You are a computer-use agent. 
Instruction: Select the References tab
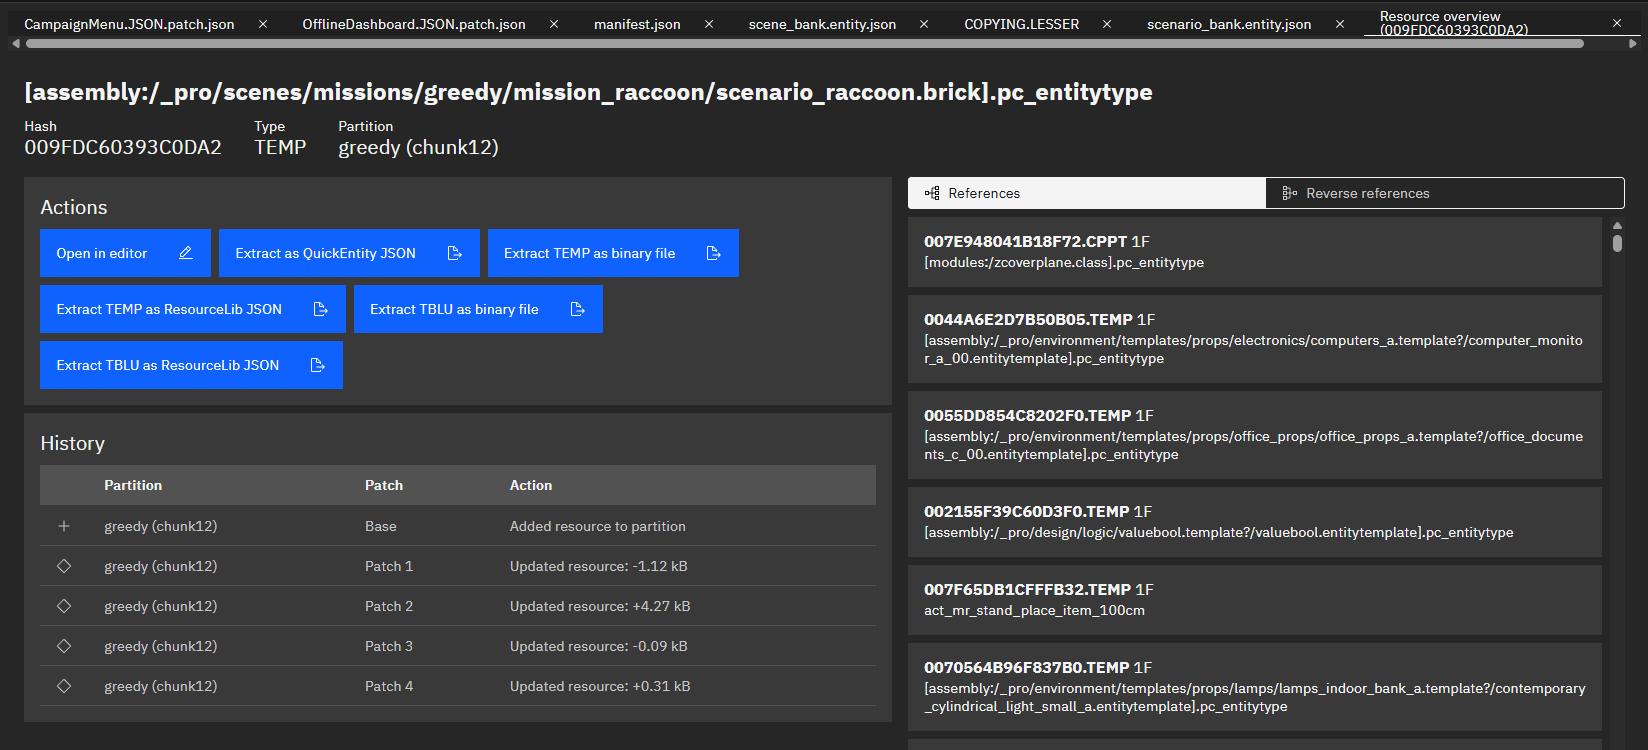pos(1087,193)
